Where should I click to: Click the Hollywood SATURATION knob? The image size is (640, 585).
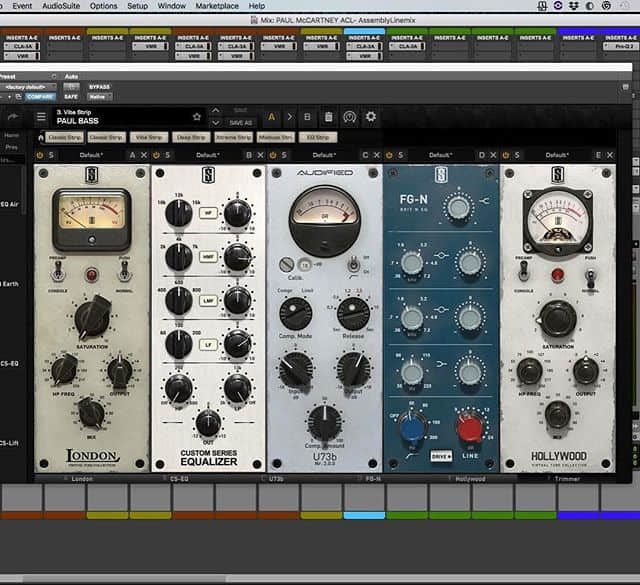click(x=558, y=320)
